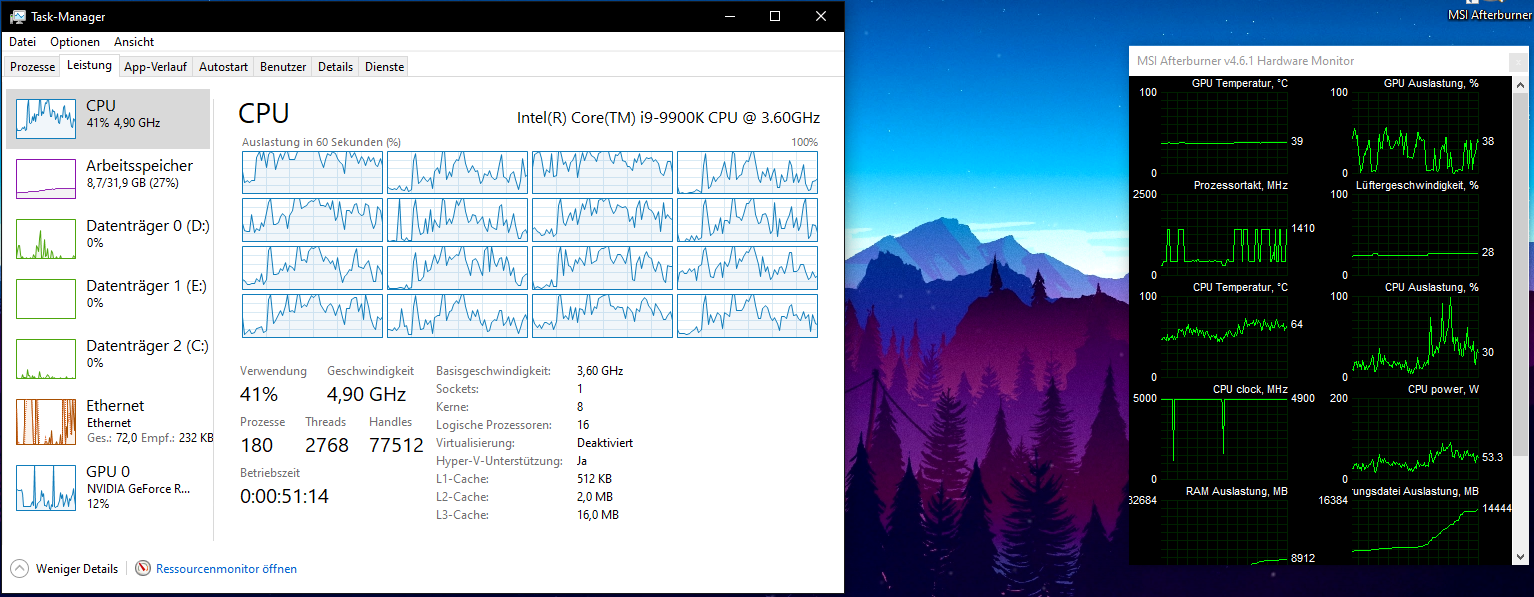Click the 1410 reading beside Prozessortakt graph
The image size is (1534, 597).
[x=1303, y=228]
